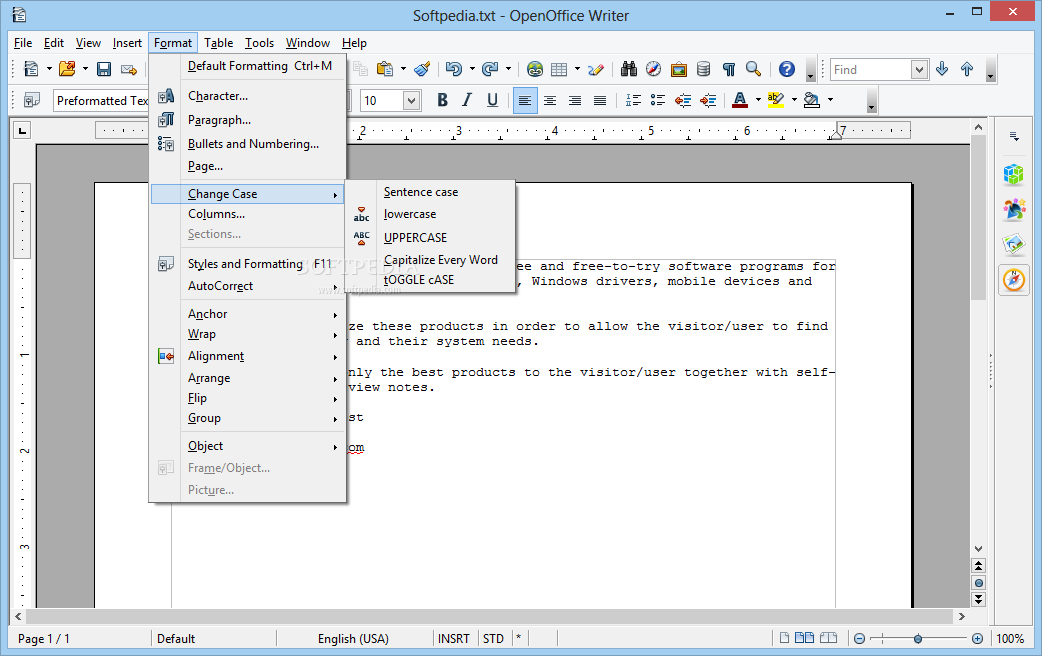Click the Table grid icon
This screenshot has width=1042, height=656.
560,69
